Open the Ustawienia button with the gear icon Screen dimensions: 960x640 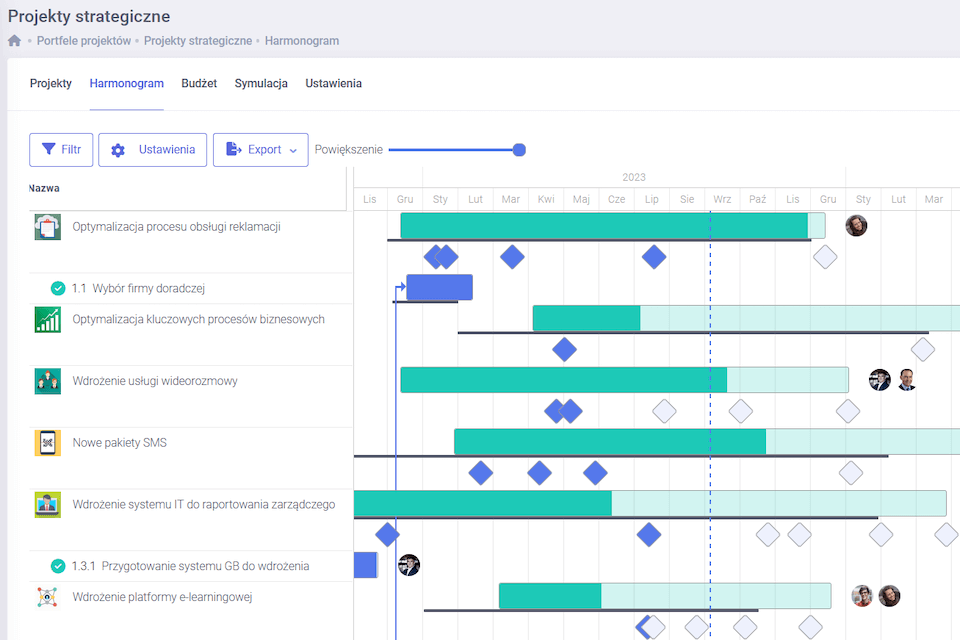click(x=153, y=150)
